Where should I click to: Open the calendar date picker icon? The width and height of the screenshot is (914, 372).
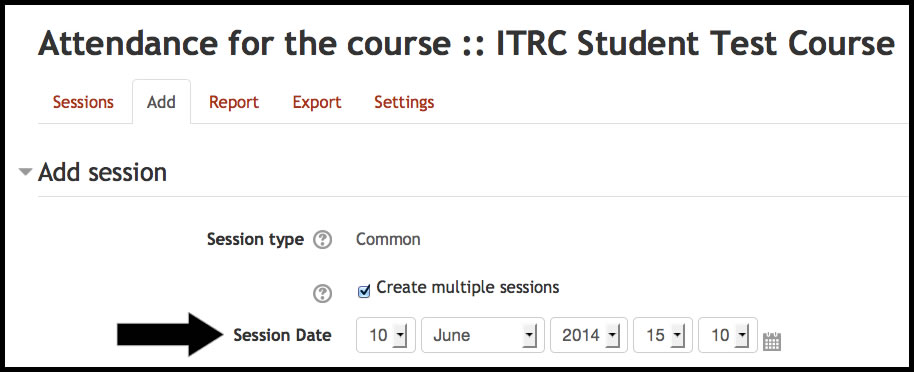click(771, 342)
